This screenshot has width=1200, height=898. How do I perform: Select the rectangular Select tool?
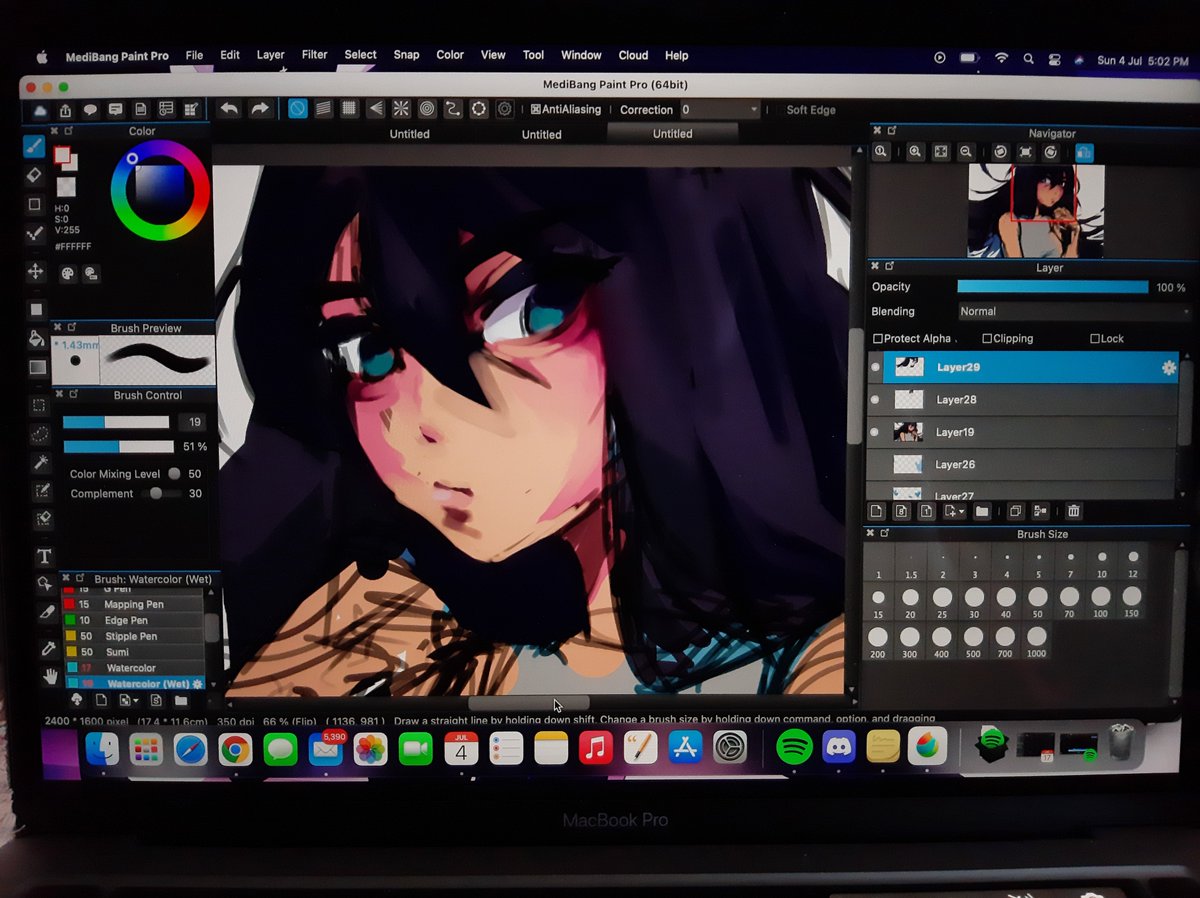38,405
